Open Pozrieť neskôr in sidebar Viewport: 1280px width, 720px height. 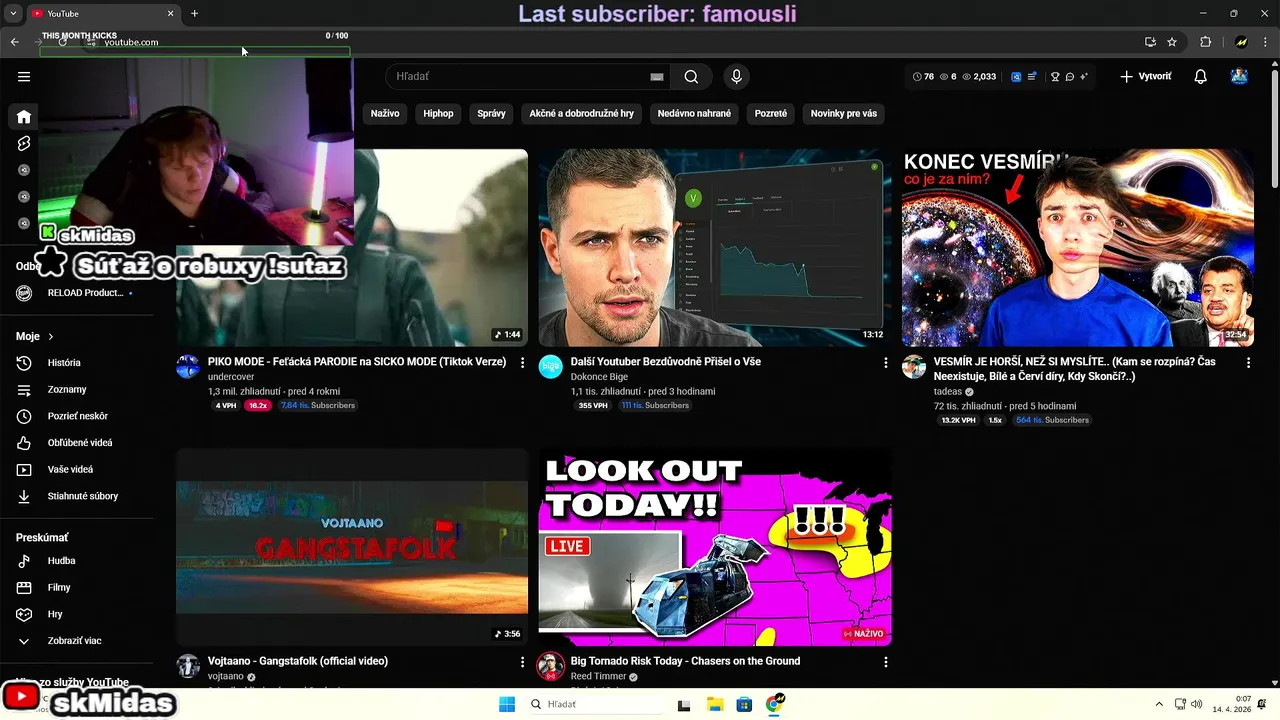coord(78,416)
